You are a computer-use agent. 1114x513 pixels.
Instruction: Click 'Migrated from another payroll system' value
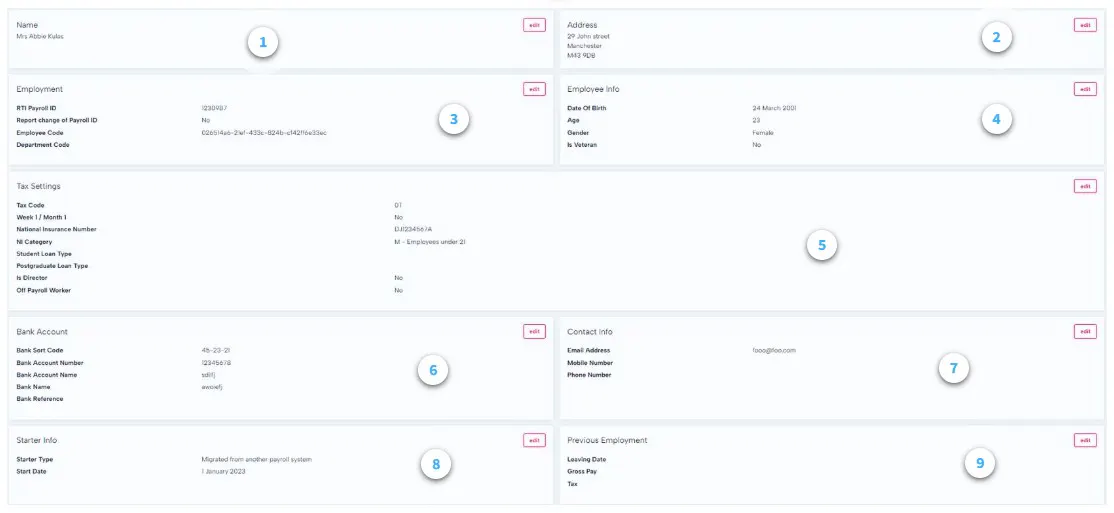coord(256,459)
